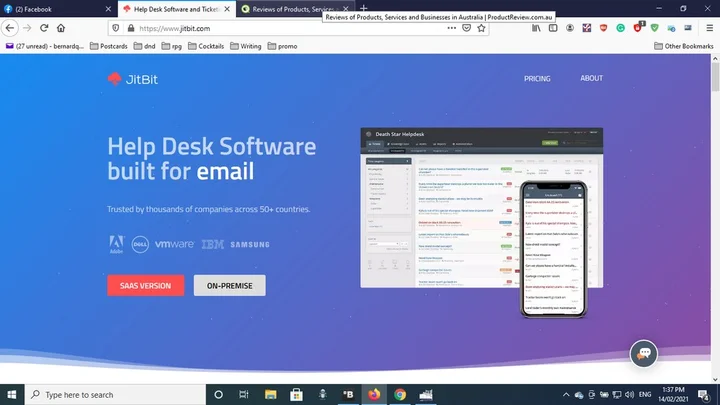Click the browser back arrow

point(11,28)
